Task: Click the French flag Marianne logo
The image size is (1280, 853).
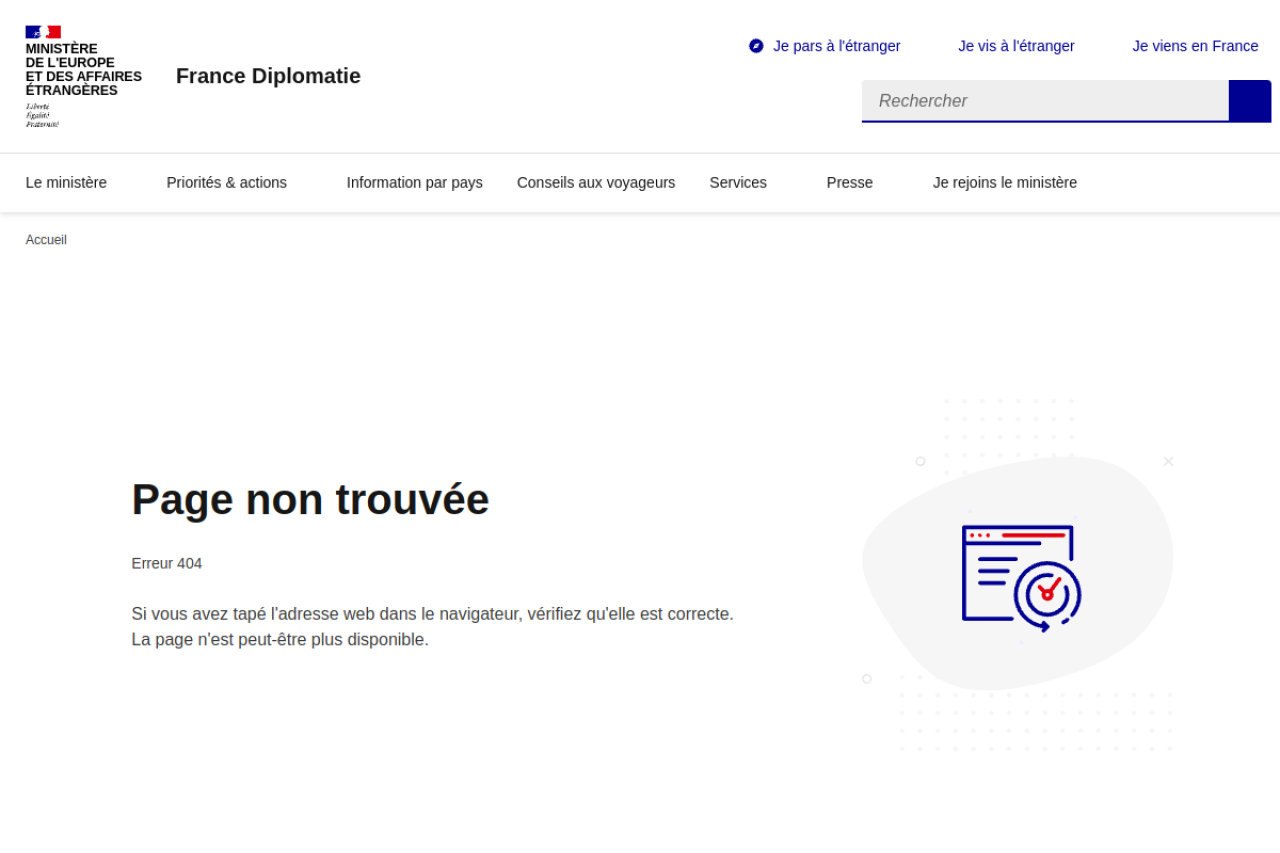Action: (43, 32)
